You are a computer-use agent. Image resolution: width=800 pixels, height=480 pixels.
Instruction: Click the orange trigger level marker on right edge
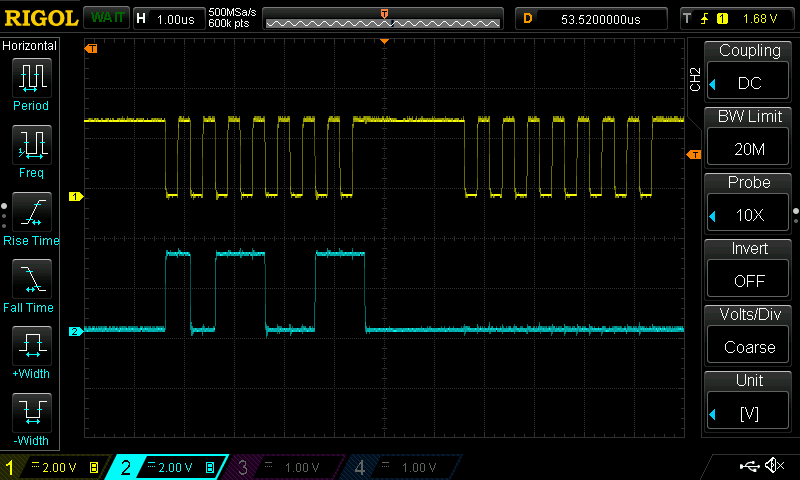pos(694,155)
